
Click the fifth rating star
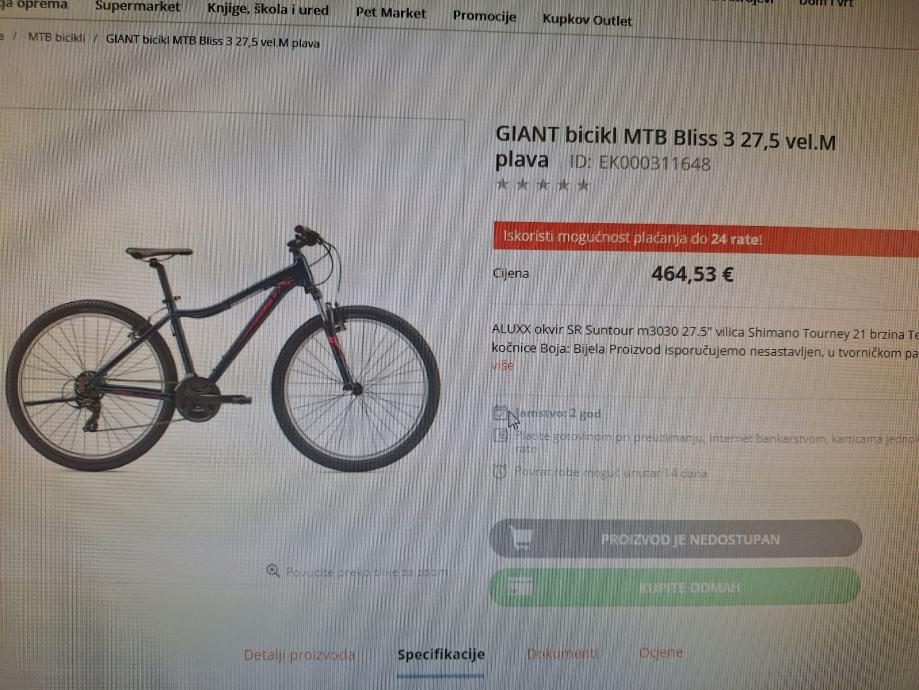583,185
